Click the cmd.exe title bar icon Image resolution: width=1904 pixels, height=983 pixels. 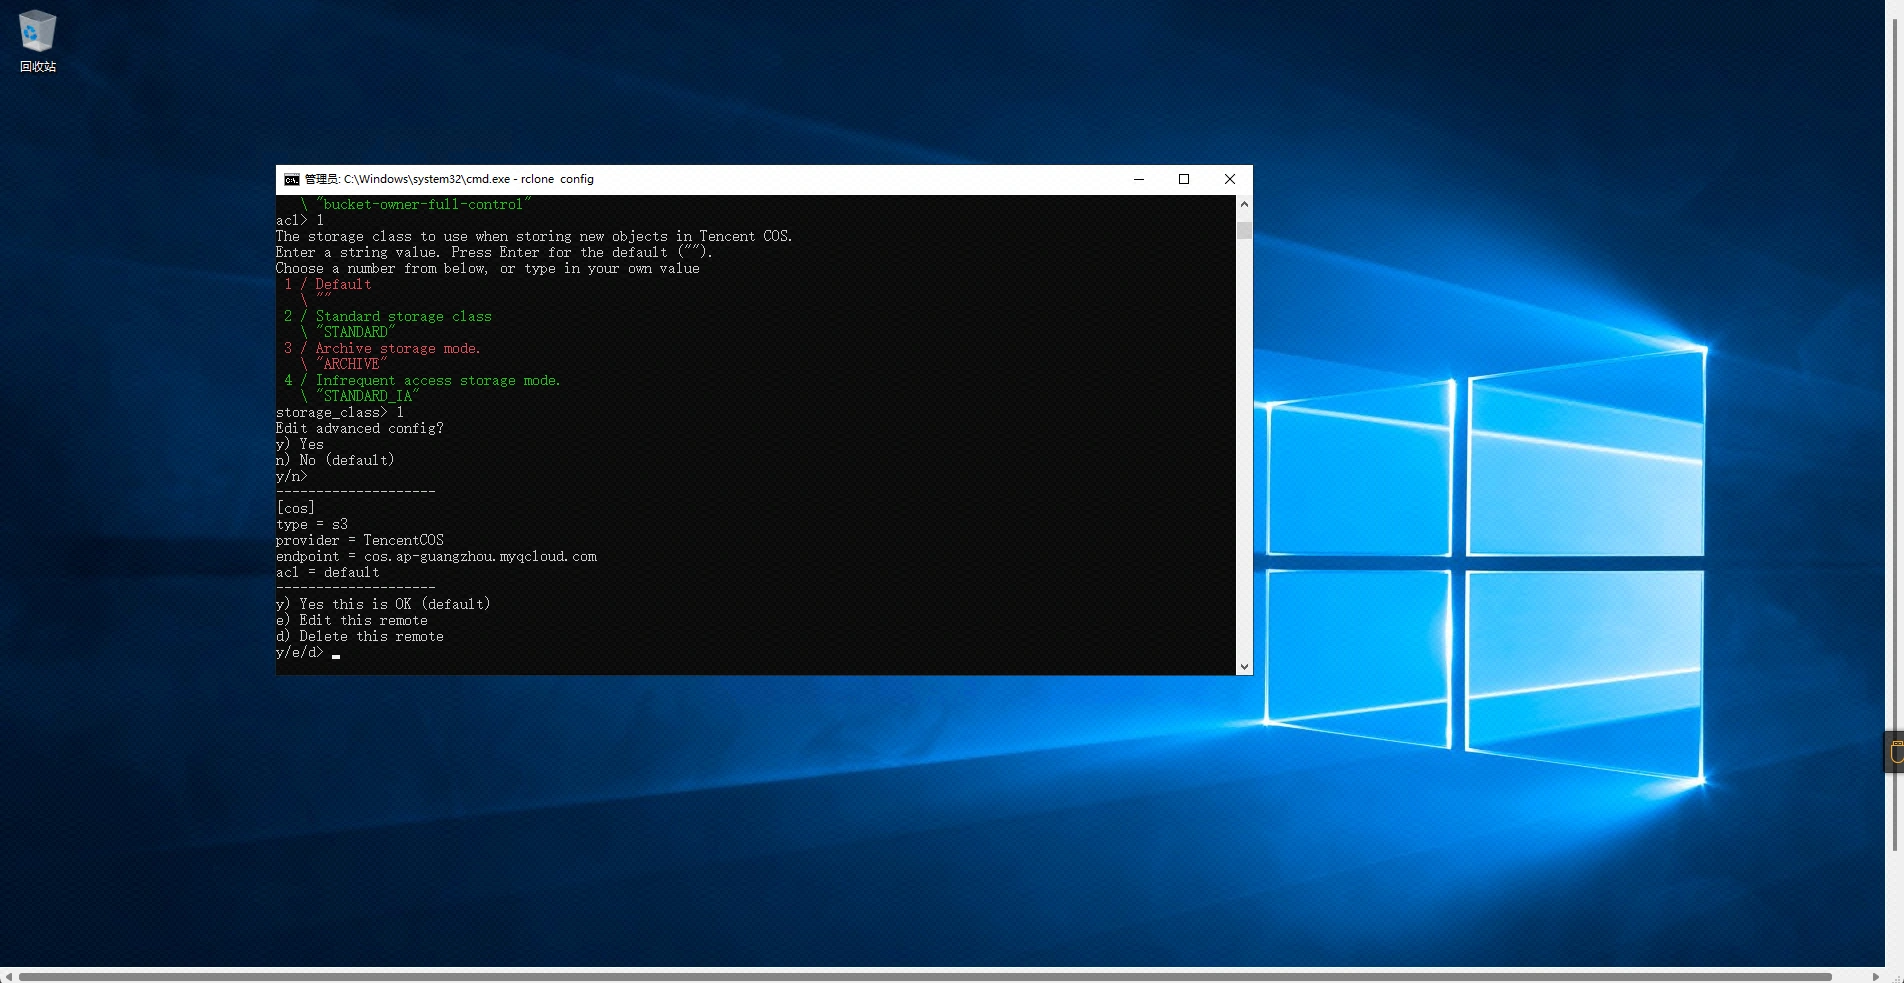(x=291, y=179)
